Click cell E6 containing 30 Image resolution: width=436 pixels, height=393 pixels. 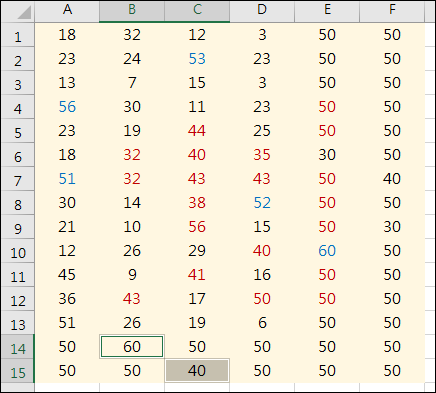tap(327, 155)
